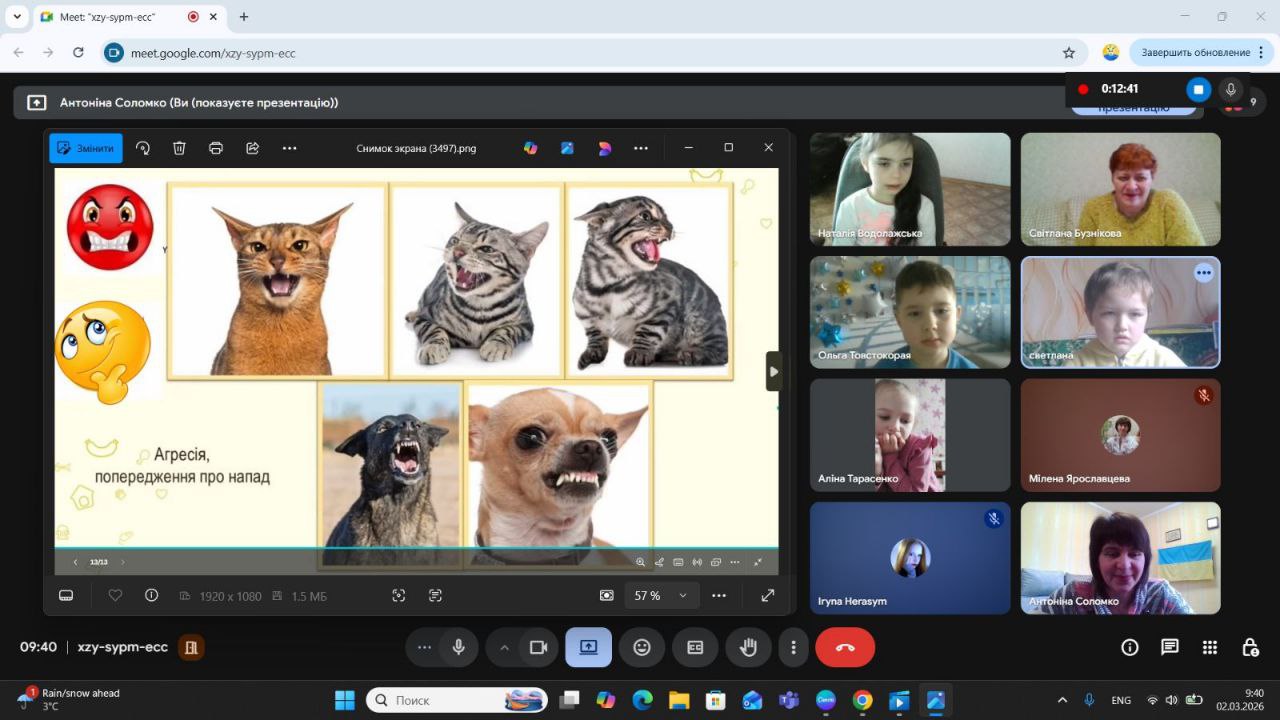
Task: Send a reaction with the emoji button
Action: (642, 647)
